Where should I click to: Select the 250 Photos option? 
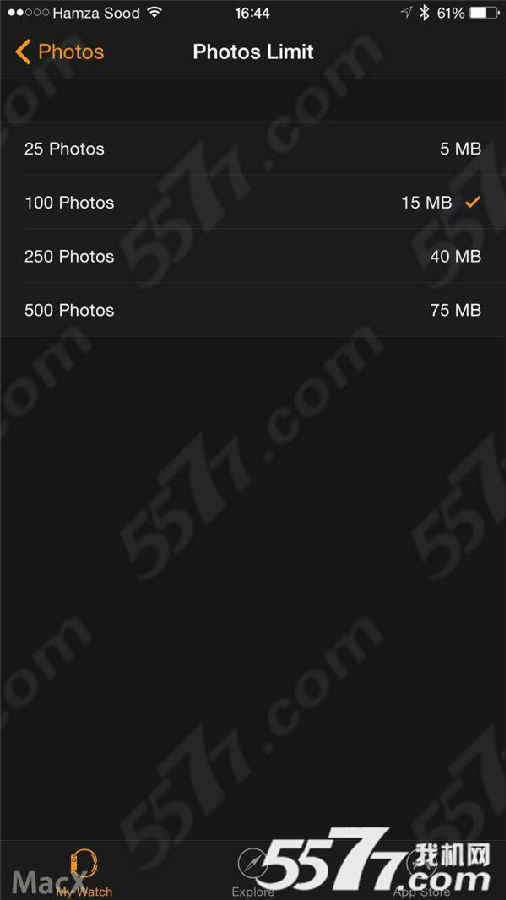point(253,256)
